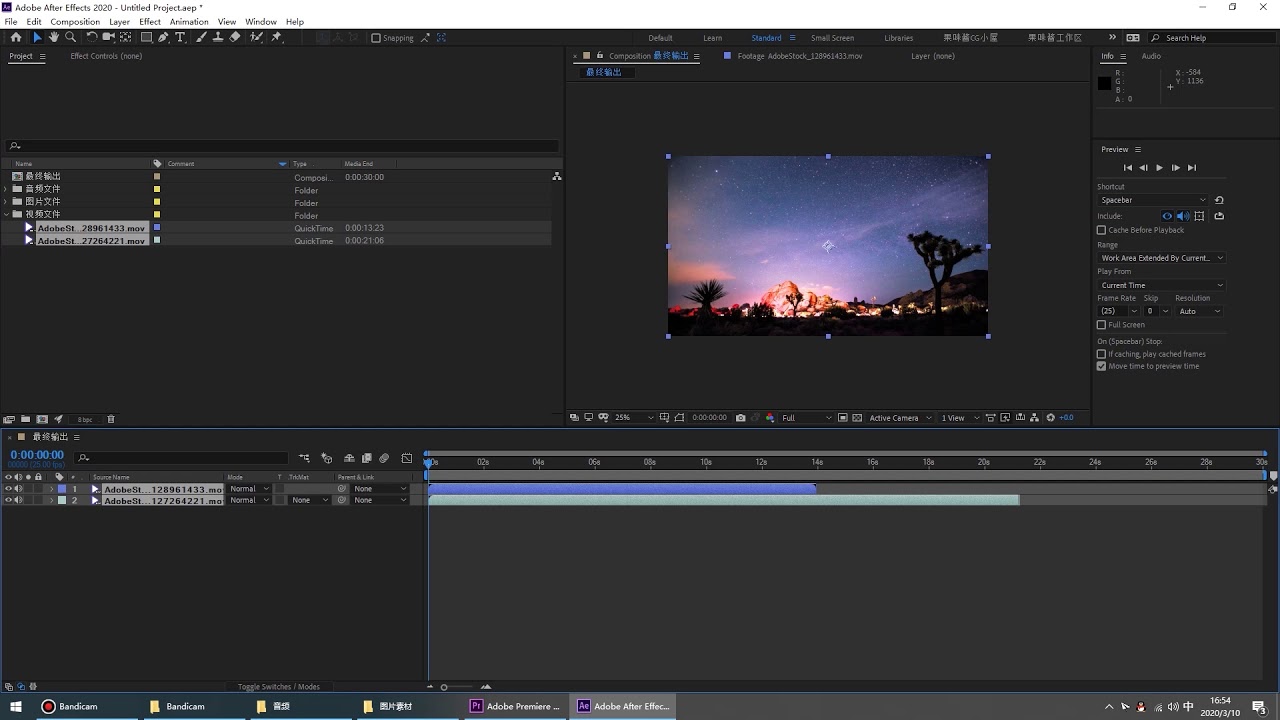Select the Clone Stamp tool
This screenshot has width=1280, height=720.
217,37
